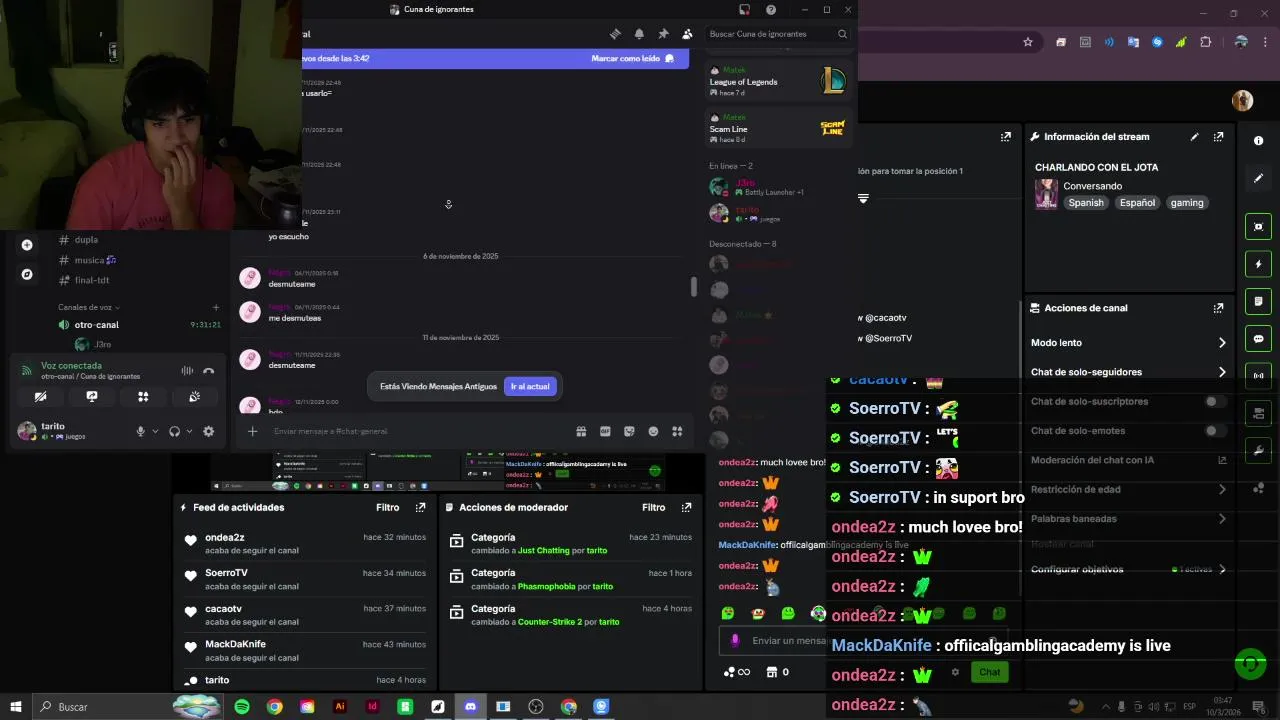The image size is (1280, 720).
Task: Toggle Chat de solo-suscriptores switch
Action: pos(1215,402)
